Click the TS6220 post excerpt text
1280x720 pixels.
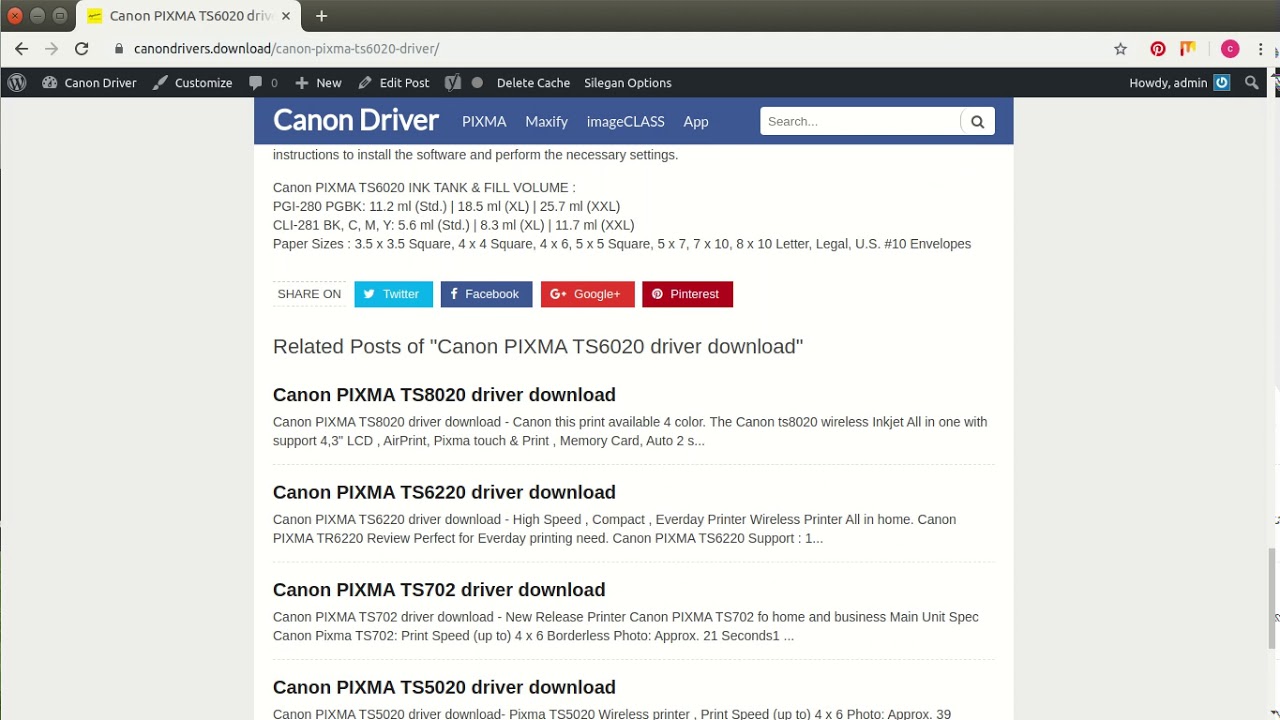pos(614,529)
